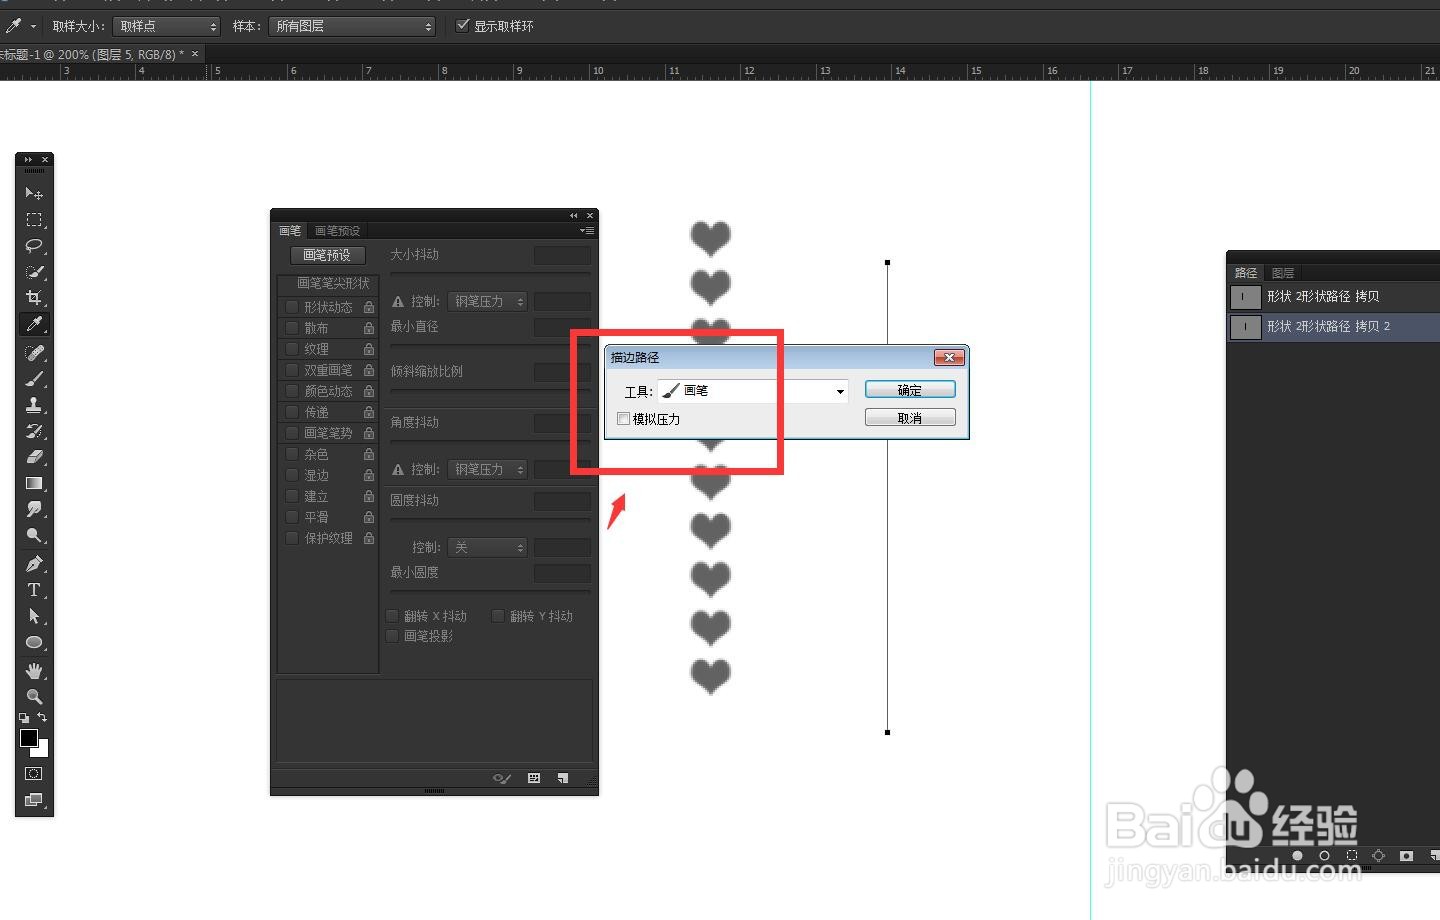Viewport: 1440px width, 920px height.
Task: Open the 工具 dropdown in the 描边路径 dialog
Action: tap(839, 390)
